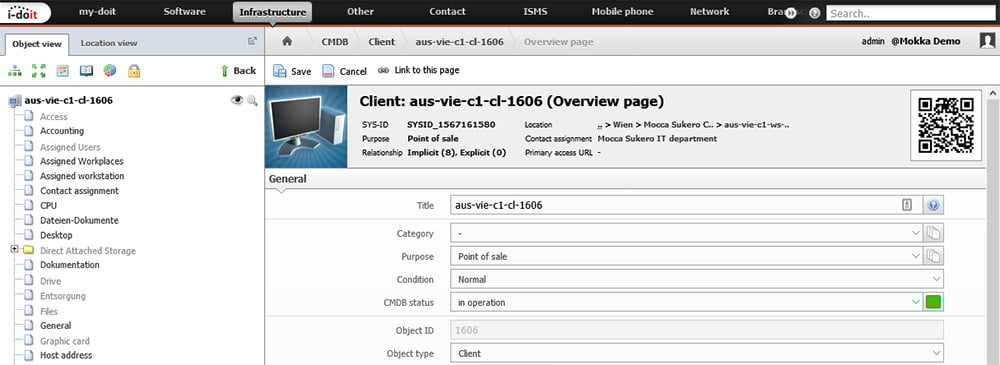This screenshot has width=1000, height=365.
Task: Click the magnifier icon beside aus-vie-c1-cl-1606
Action: (252, 100)
